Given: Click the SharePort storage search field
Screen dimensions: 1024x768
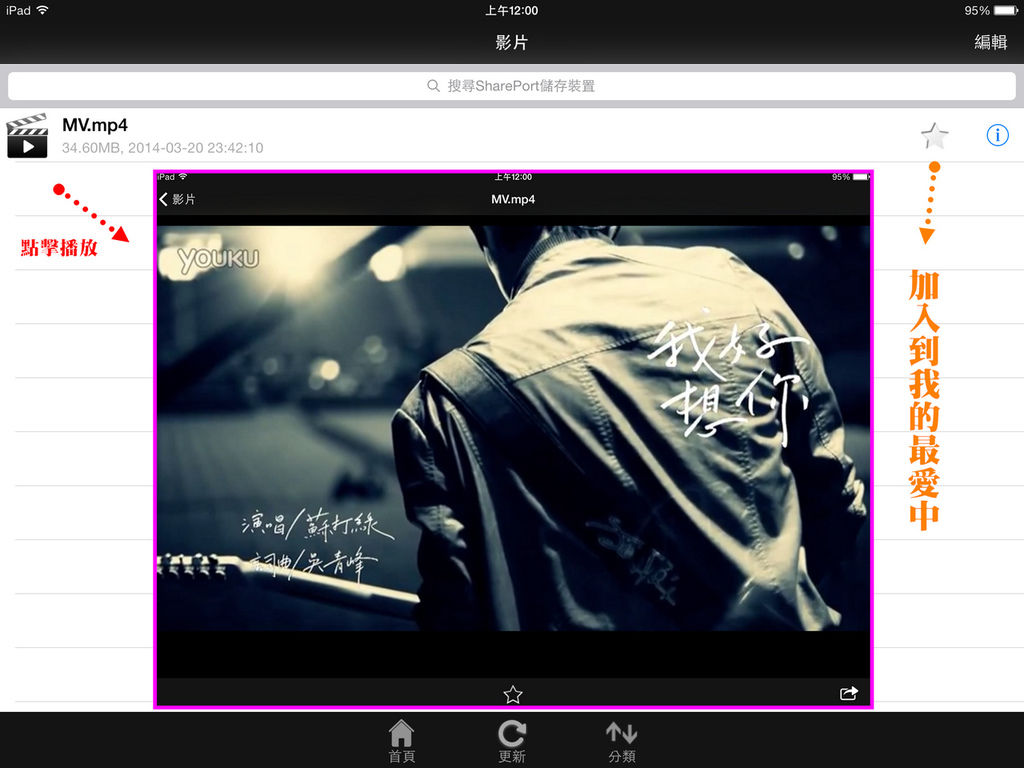Looking at the screenshot, I should [511, 86].
